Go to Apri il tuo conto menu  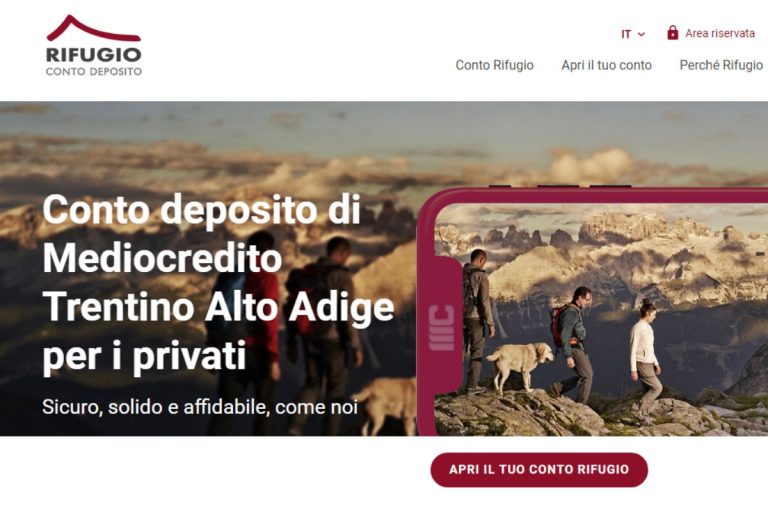pos(606,65)
